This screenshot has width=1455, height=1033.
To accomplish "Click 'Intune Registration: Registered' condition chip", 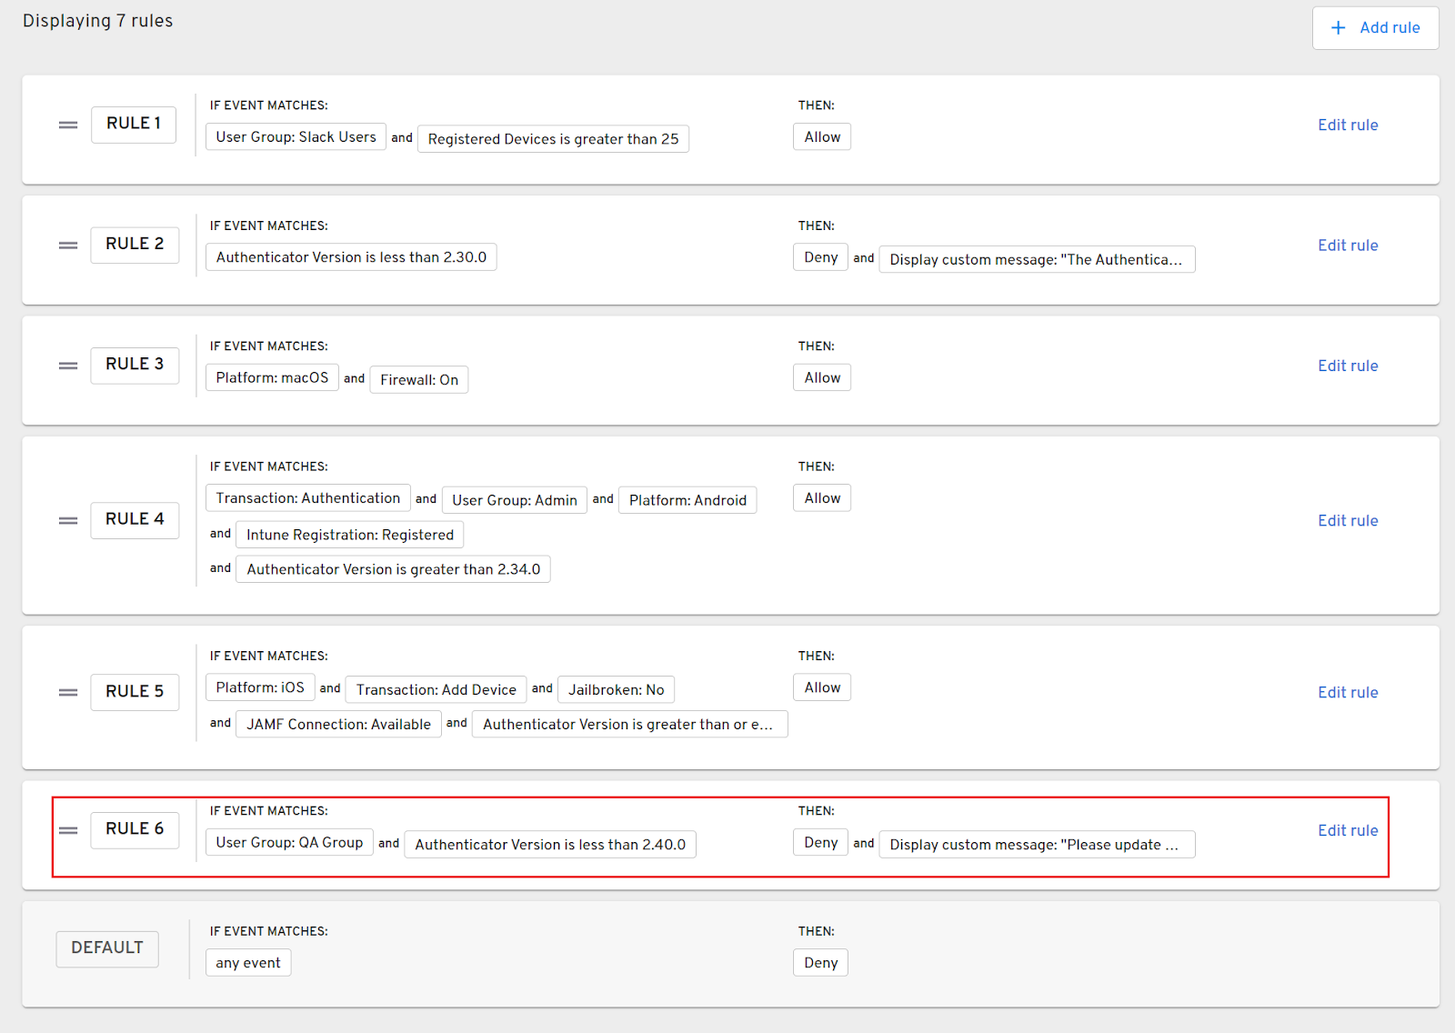I will pos(350,535).
